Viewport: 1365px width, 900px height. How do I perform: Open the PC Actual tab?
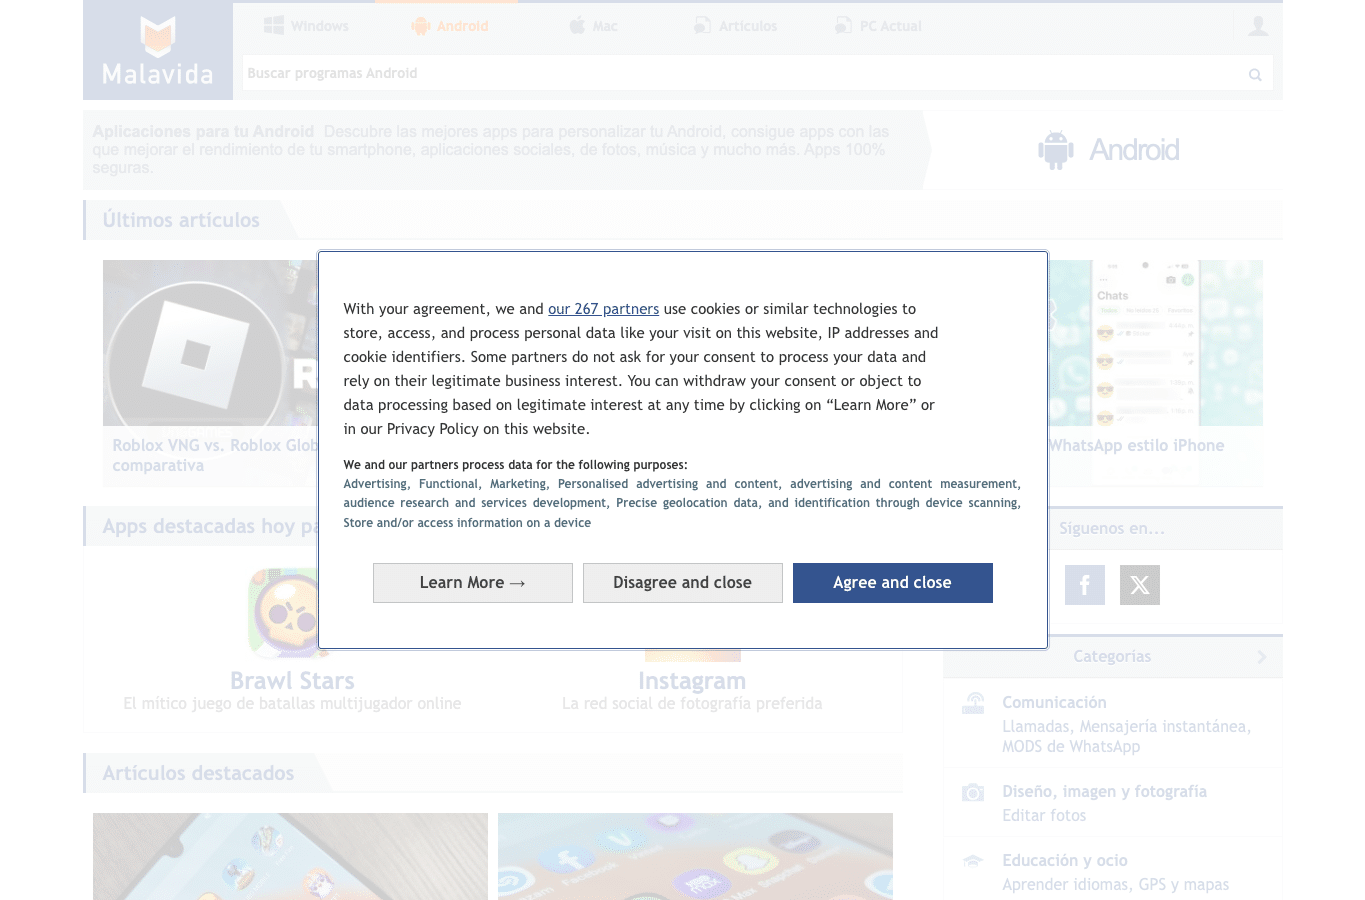[x=878, y=26]
